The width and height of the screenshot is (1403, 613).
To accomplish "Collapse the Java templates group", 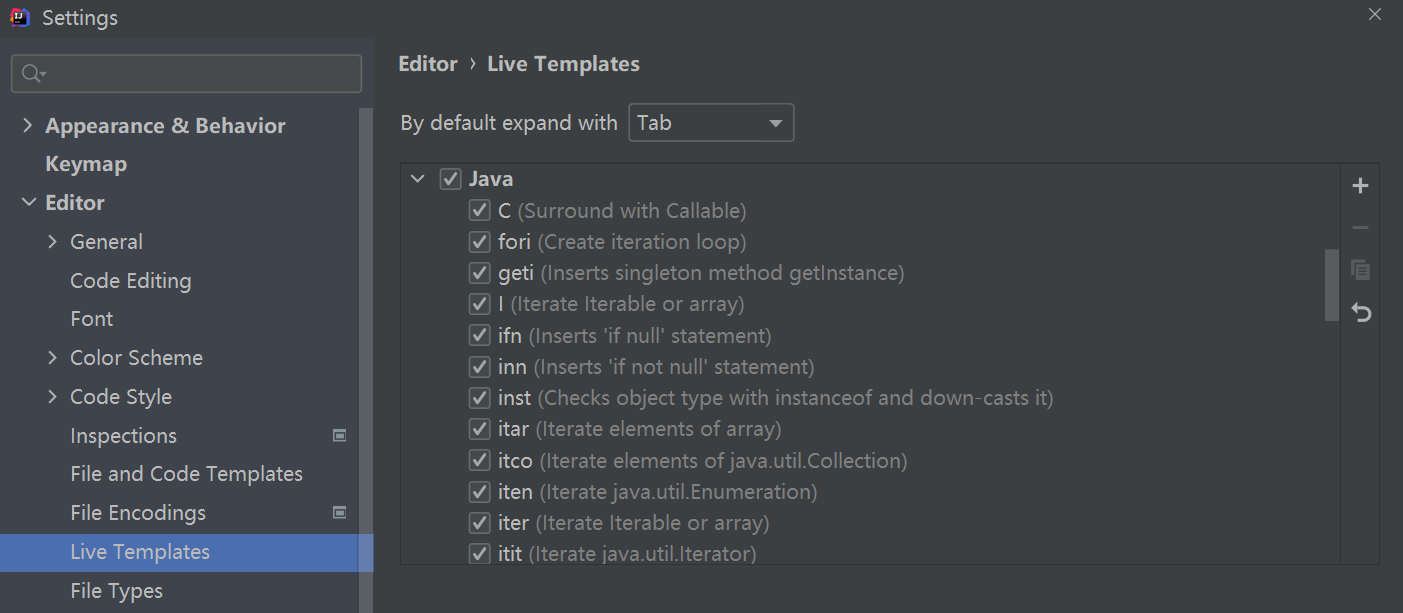I will point(418,180).
